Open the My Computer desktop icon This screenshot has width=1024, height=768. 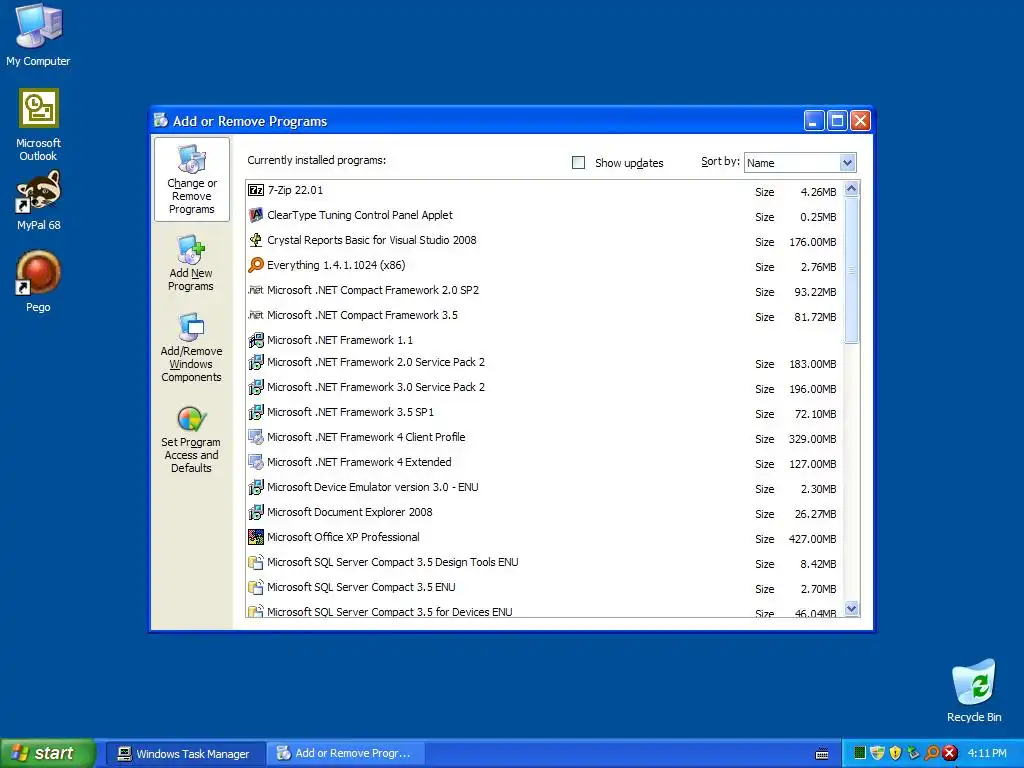pyautogui.click(x=39, y=35)
